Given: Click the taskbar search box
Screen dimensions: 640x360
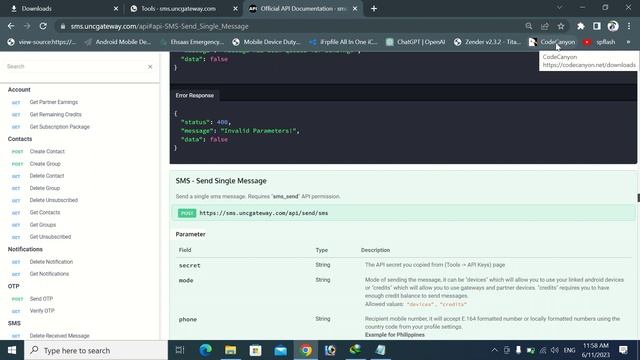Looking at the screenshot, I should point(96,350).
